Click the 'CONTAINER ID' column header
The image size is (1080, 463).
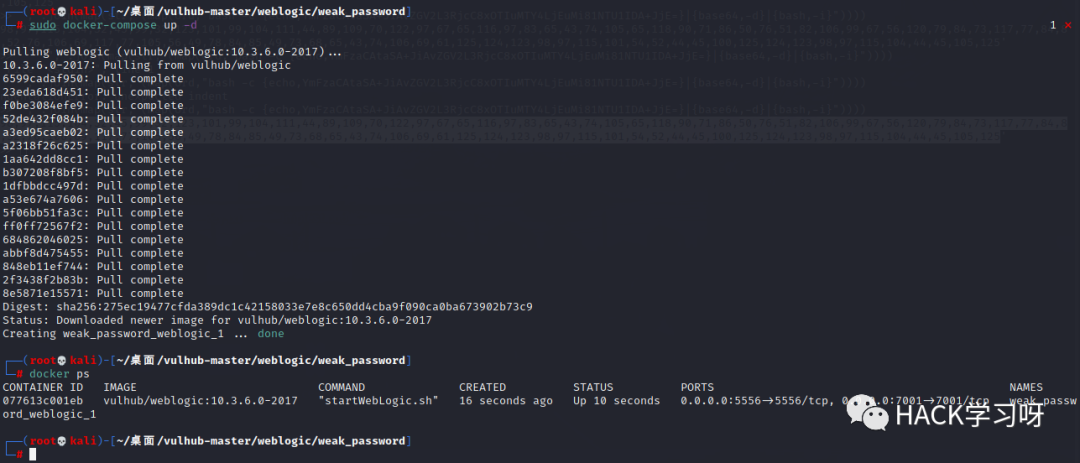43,388
